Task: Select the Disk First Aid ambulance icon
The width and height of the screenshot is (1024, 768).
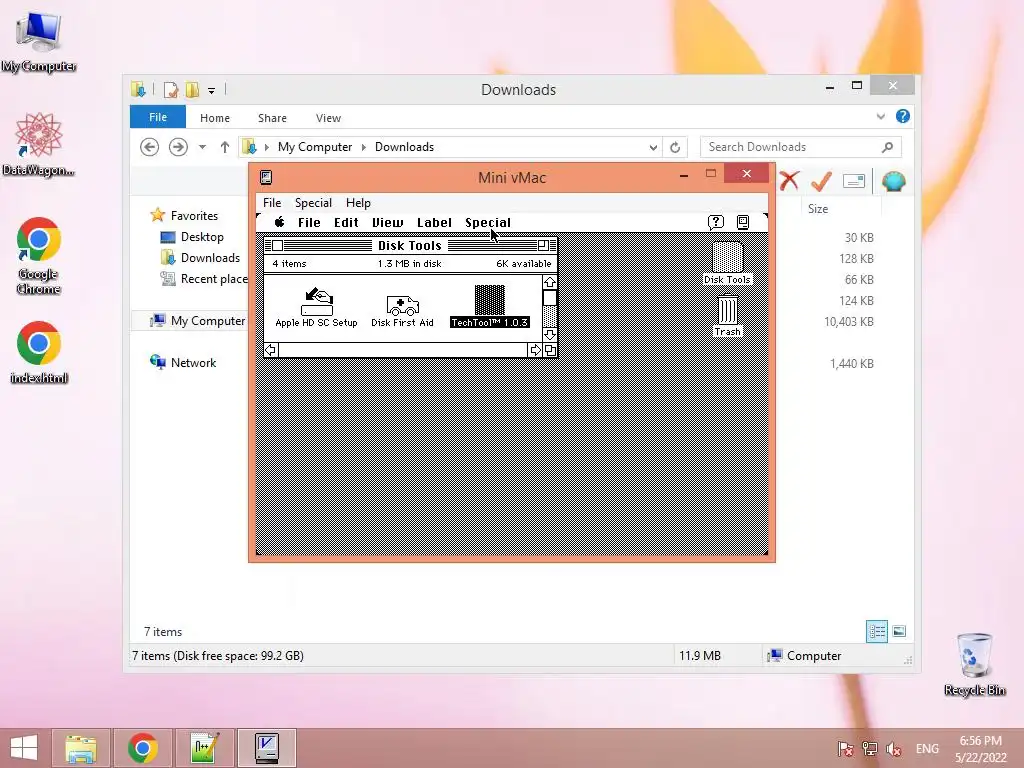Action: 402,305
